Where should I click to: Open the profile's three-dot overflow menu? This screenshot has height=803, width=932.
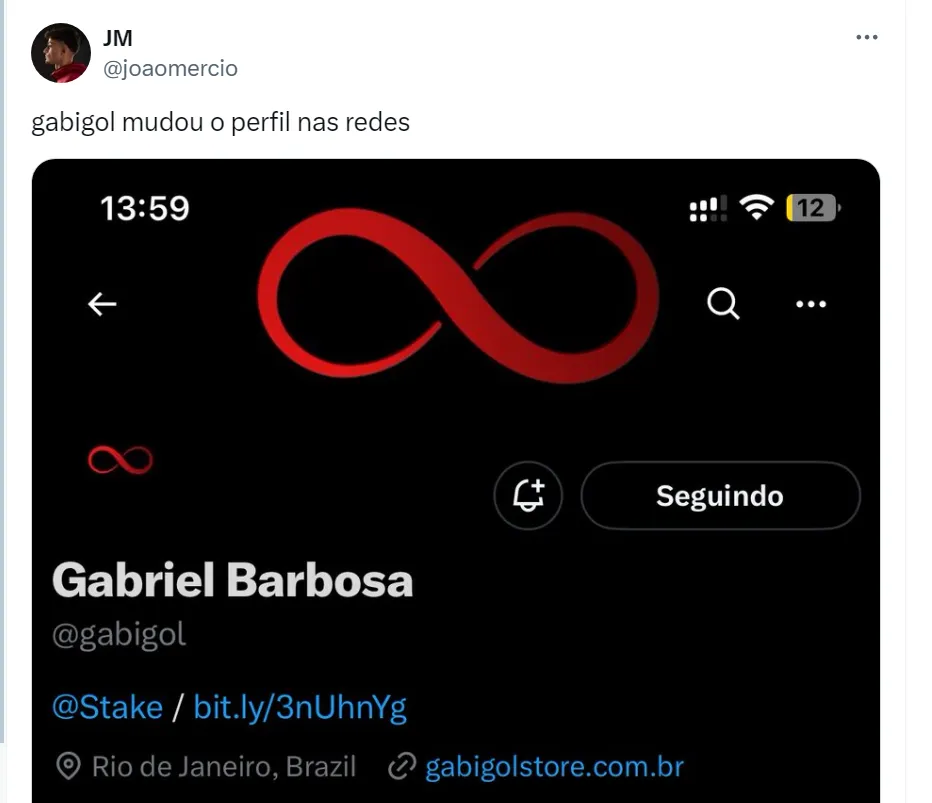[x=811, y=304]
